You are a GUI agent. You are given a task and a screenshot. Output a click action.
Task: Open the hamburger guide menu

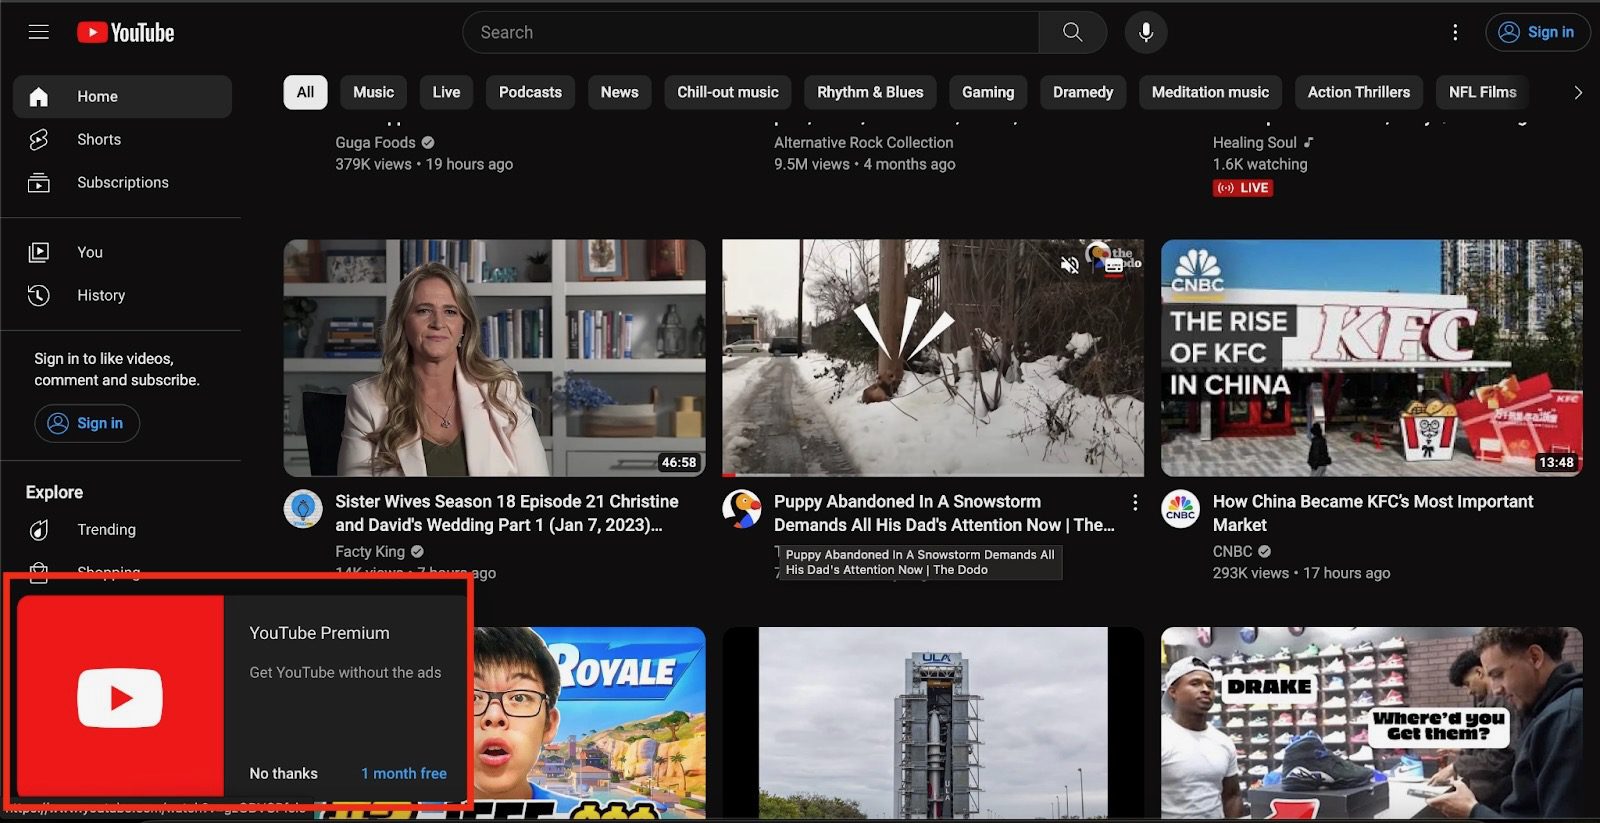point(39,32)
